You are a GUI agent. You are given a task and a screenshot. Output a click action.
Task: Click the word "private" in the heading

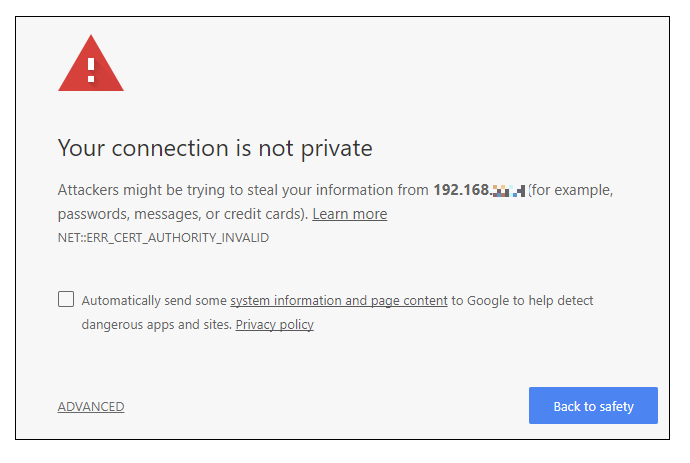335,149
